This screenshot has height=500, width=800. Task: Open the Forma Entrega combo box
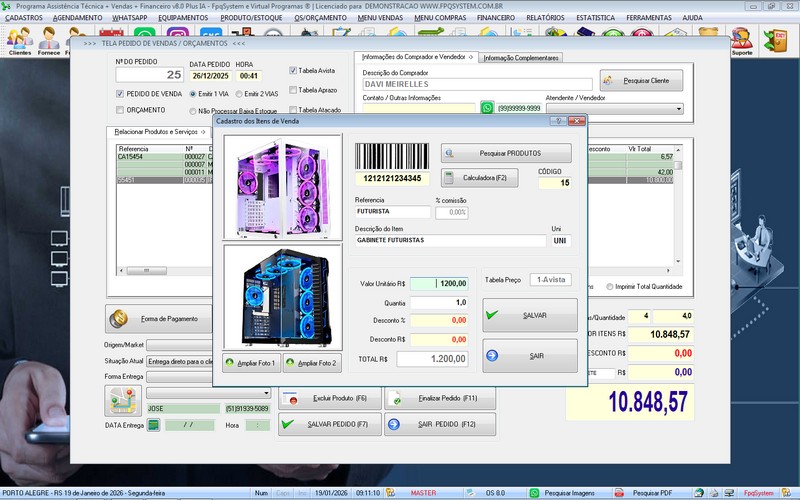pyautogui.click(x=180, y=377)
